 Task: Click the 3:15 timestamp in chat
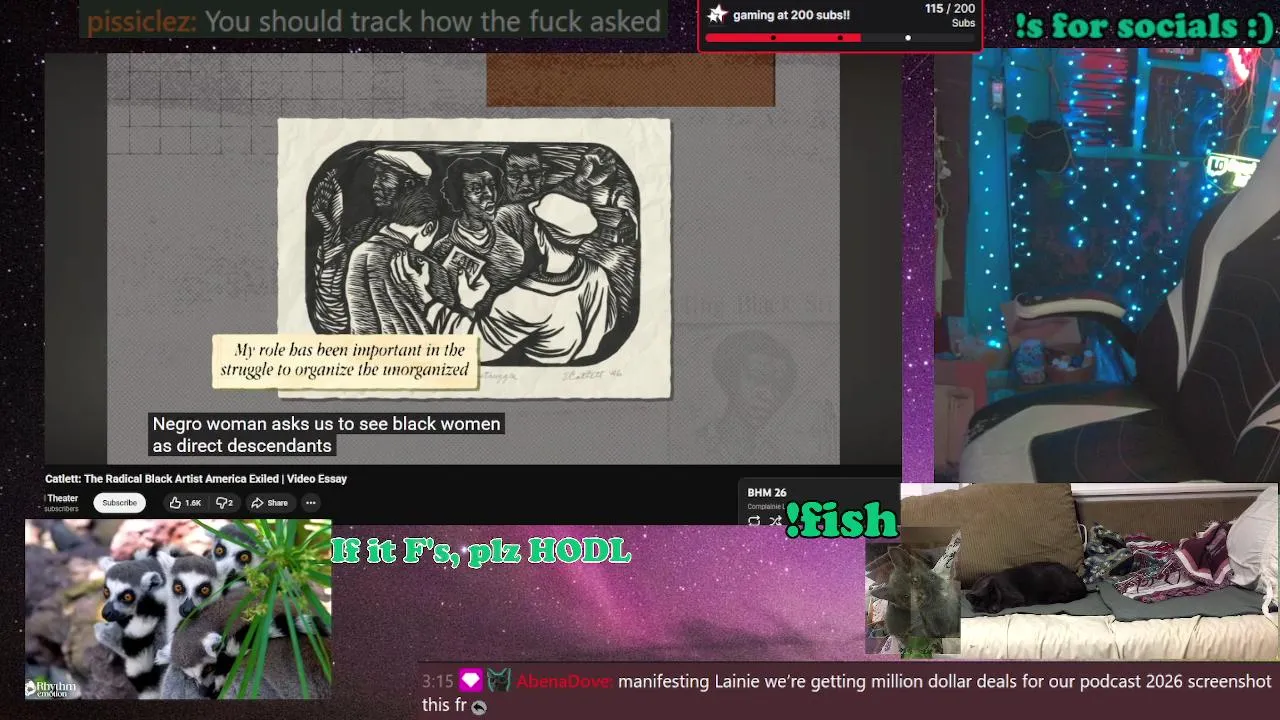point(437,682)
